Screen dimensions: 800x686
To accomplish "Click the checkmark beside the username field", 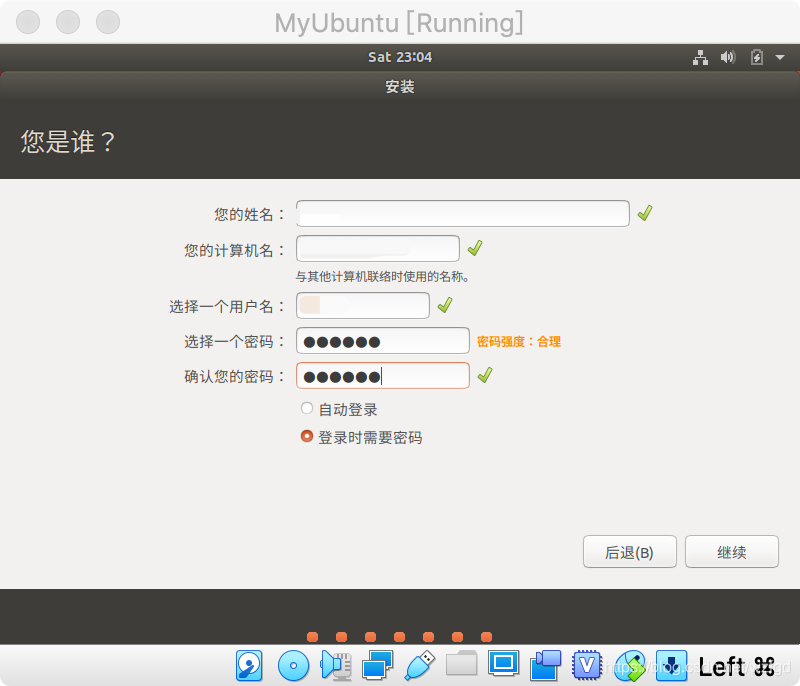I will pyautogui.click(x=445, y=305).
